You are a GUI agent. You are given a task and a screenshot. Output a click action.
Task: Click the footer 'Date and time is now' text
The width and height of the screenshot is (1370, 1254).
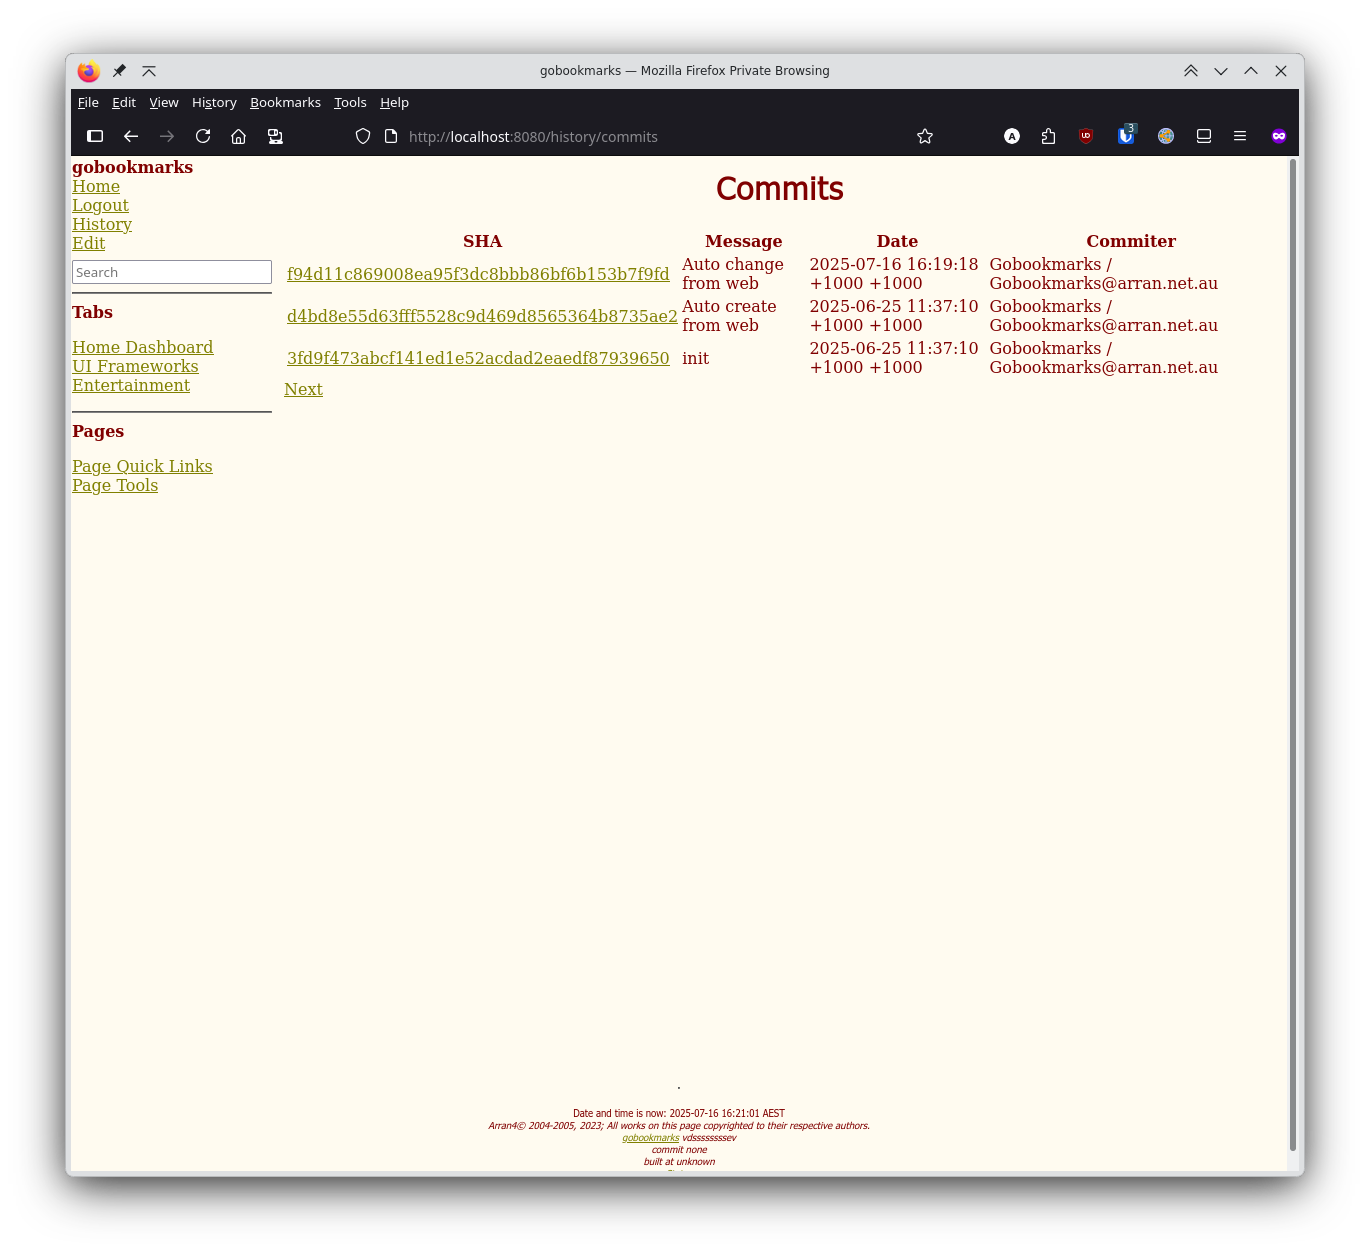[x=679, y=1113]
